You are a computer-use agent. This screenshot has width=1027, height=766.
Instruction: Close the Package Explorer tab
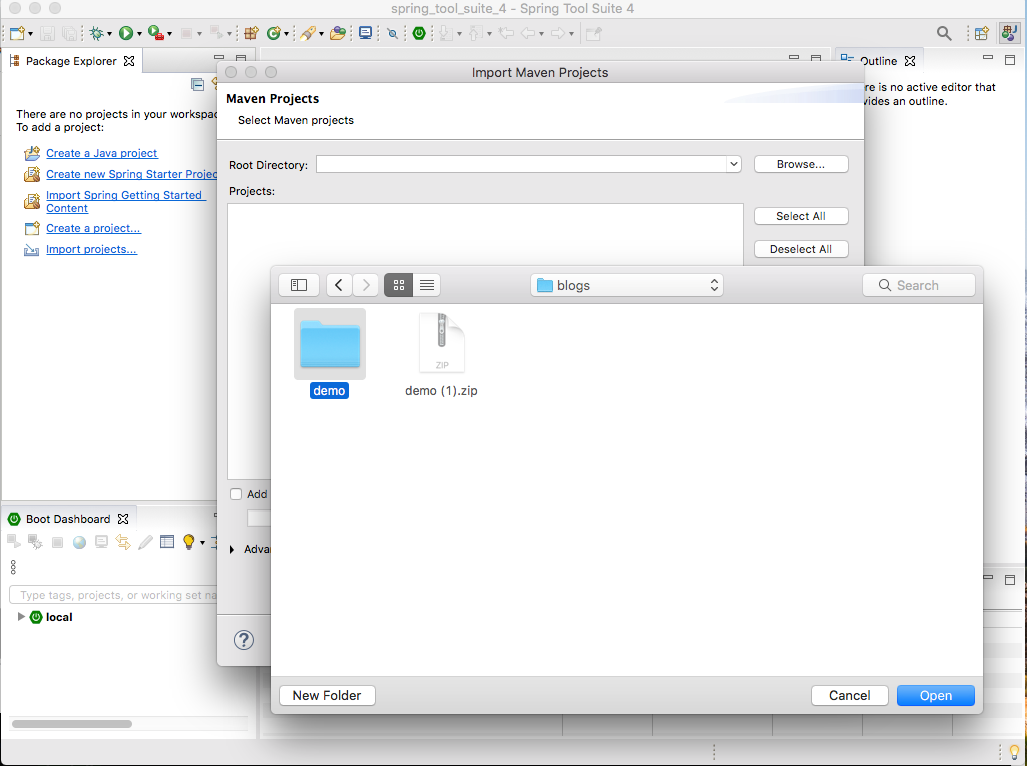coord(129,61)
